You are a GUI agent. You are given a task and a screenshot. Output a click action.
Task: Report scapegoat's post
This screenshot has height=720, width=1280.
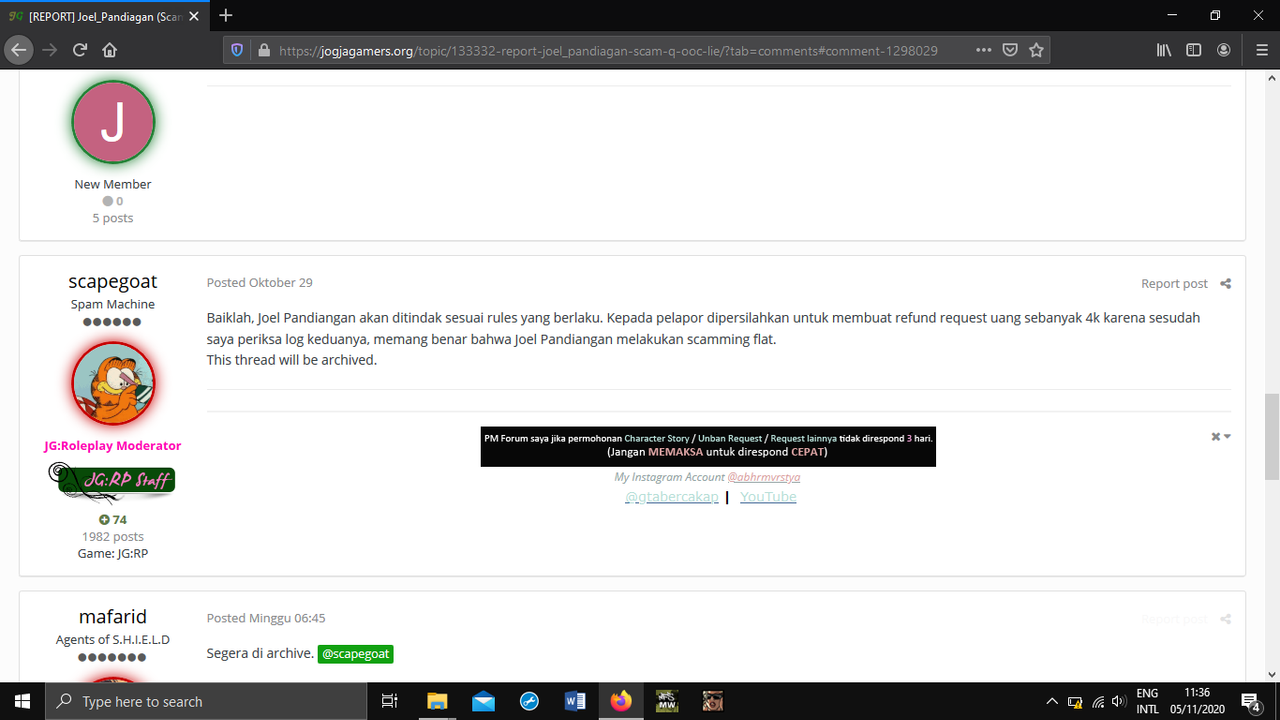1174,284
